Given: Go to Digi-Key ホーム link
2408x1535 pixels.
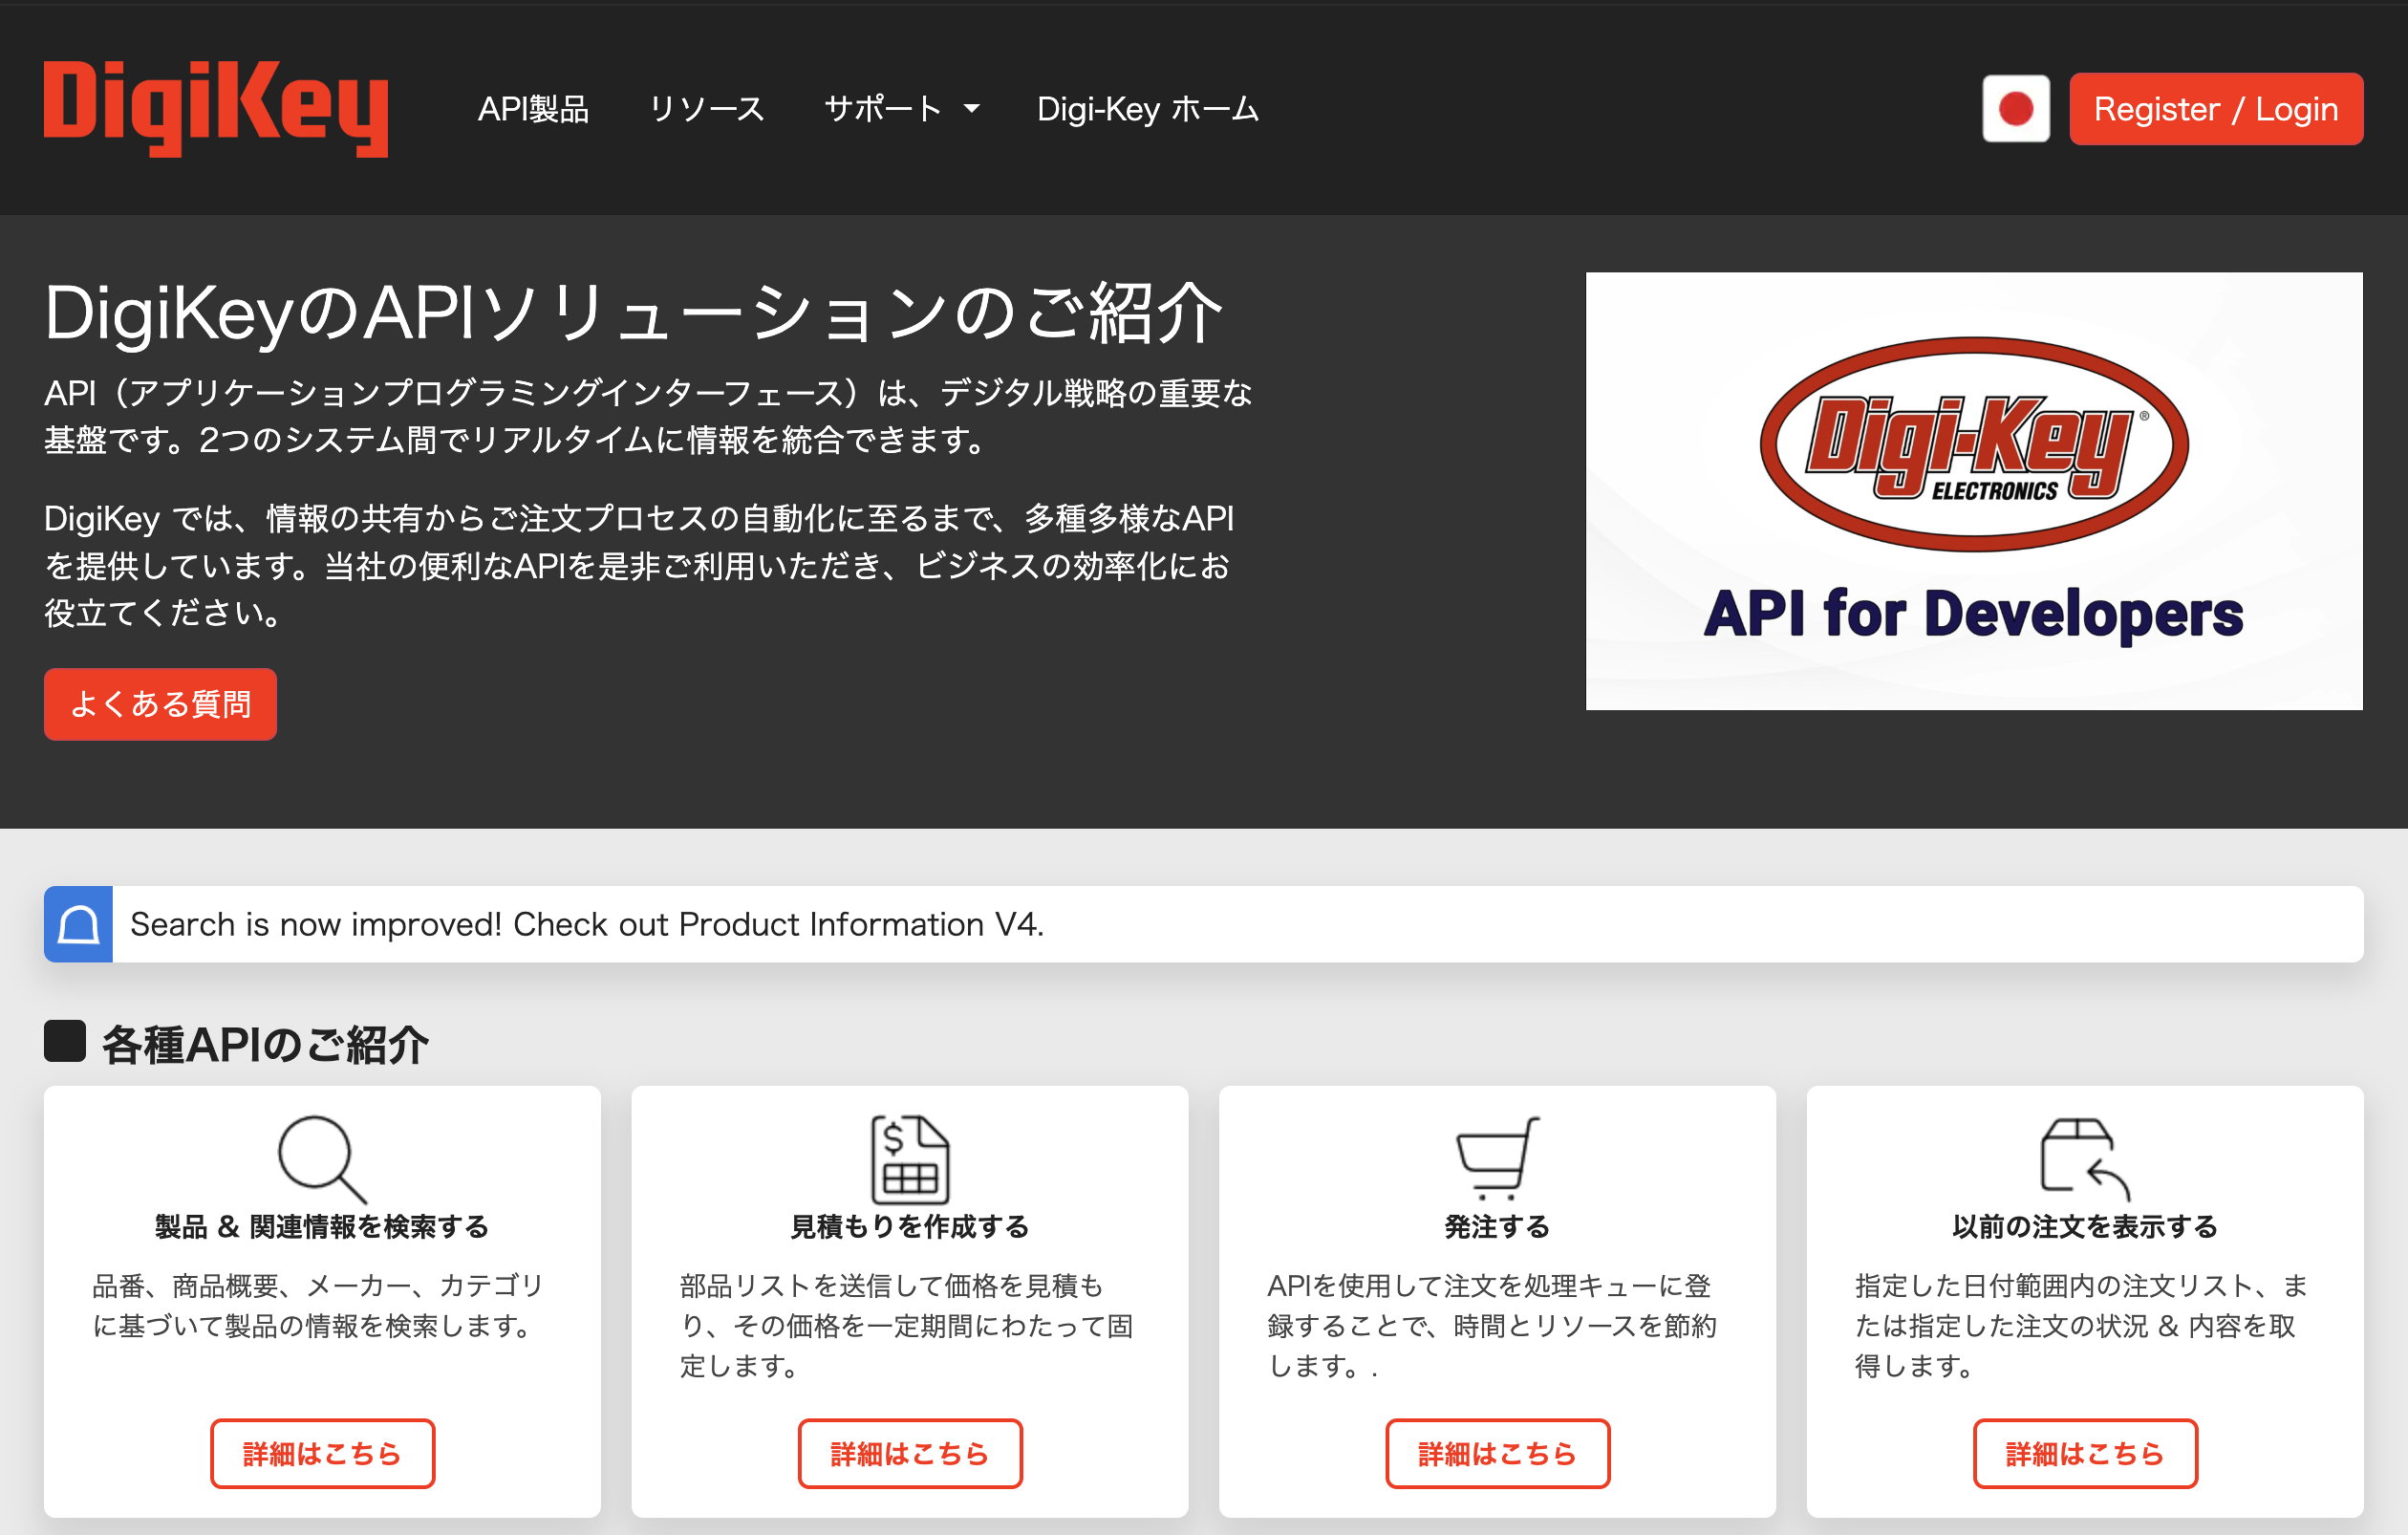Looking at the screenshot, I should [1147, 108].
